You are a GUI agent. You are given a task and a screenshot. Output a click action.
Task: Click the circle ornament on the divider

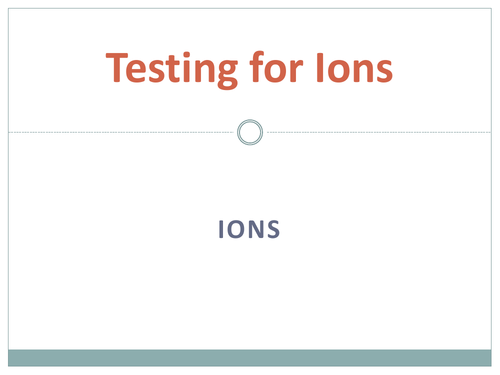point(250,132)
